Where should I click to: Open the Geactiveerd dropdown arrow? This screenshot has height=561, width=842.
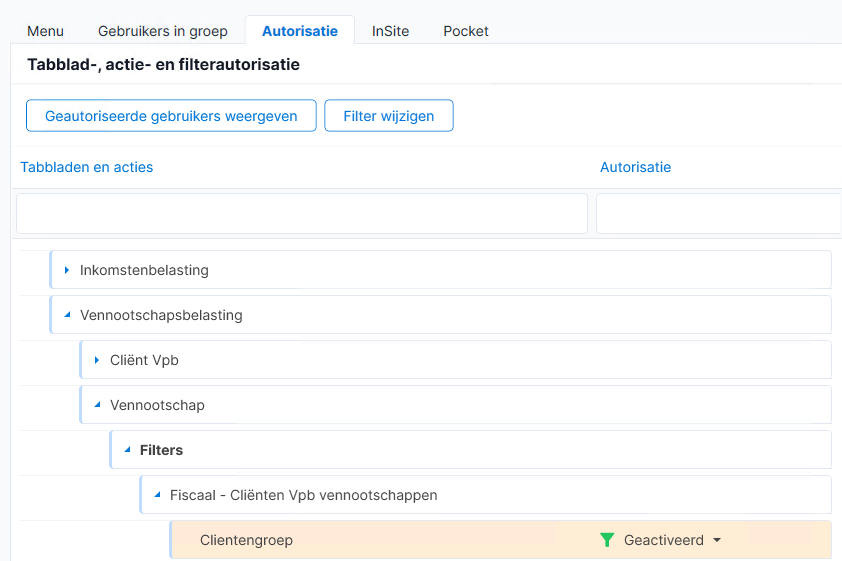(717, 540)
